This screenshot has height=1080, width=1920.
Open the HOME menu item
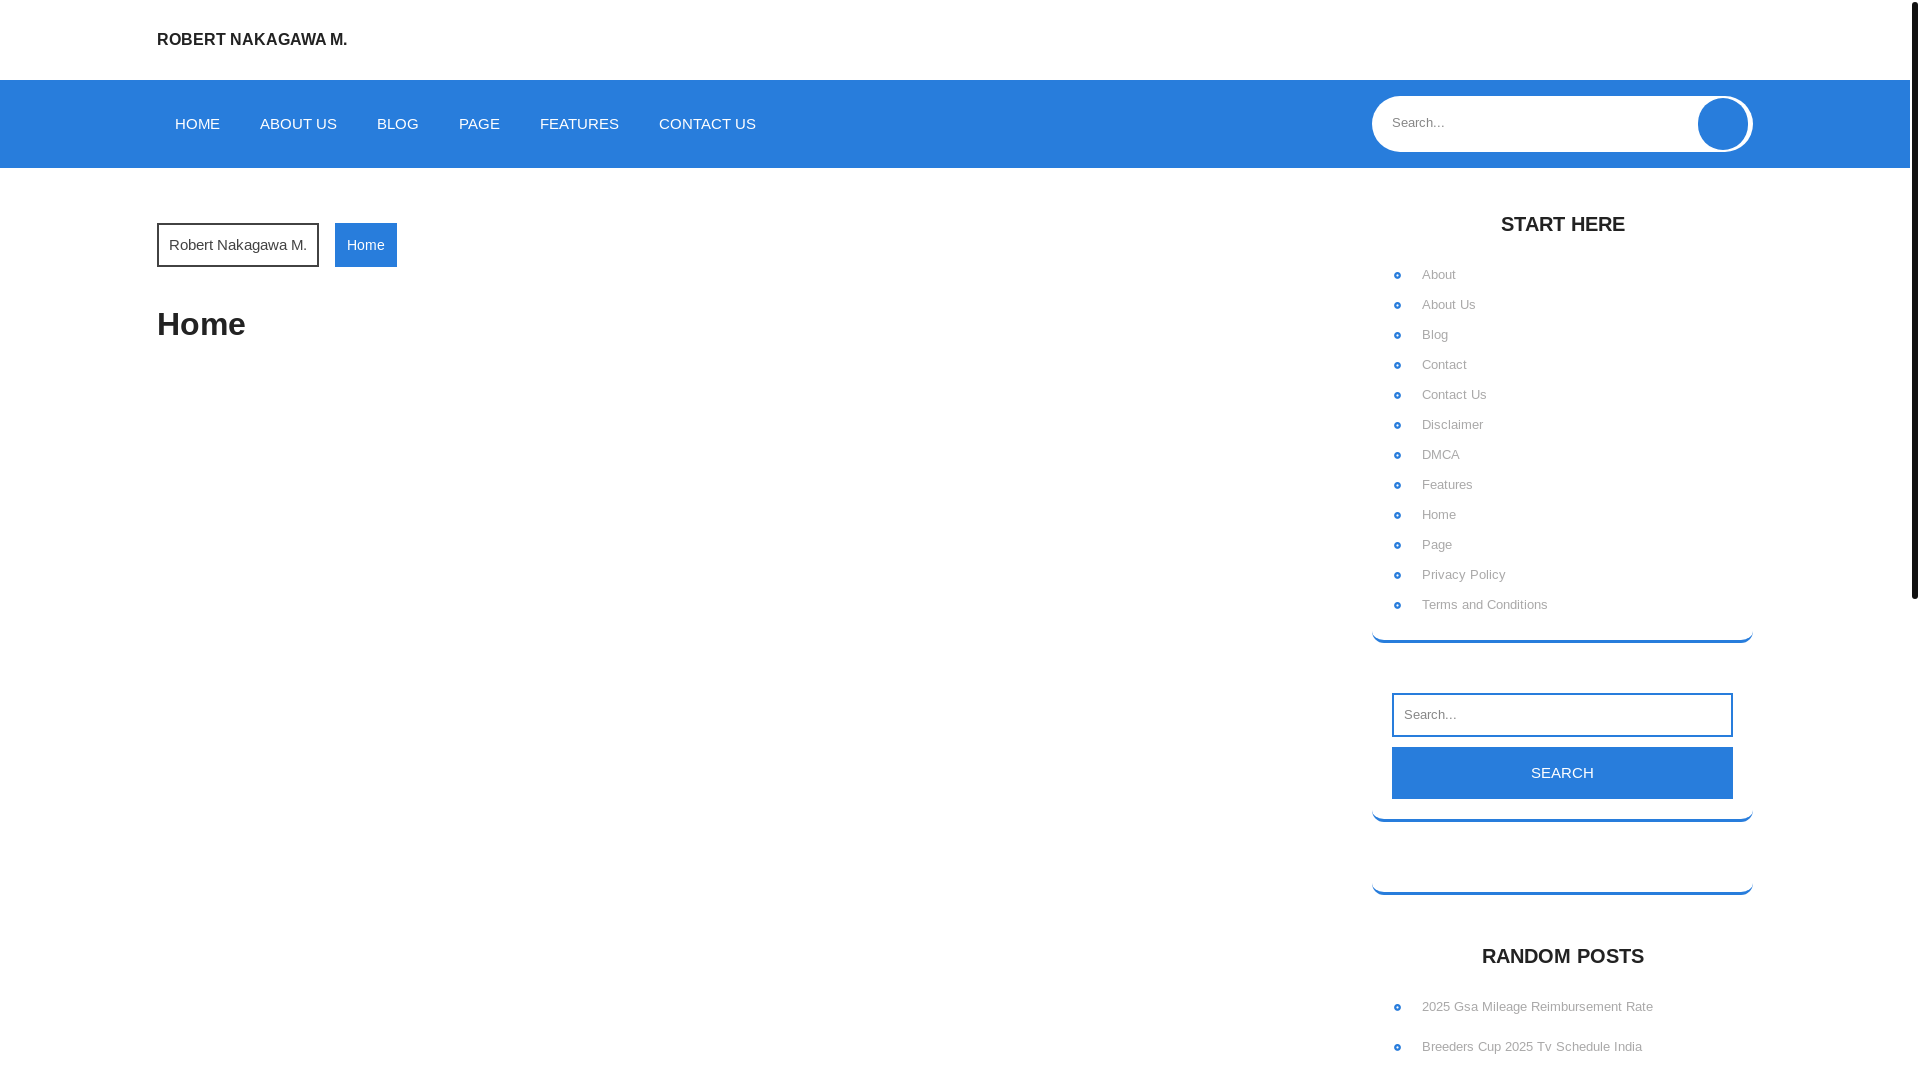(197, 124)
